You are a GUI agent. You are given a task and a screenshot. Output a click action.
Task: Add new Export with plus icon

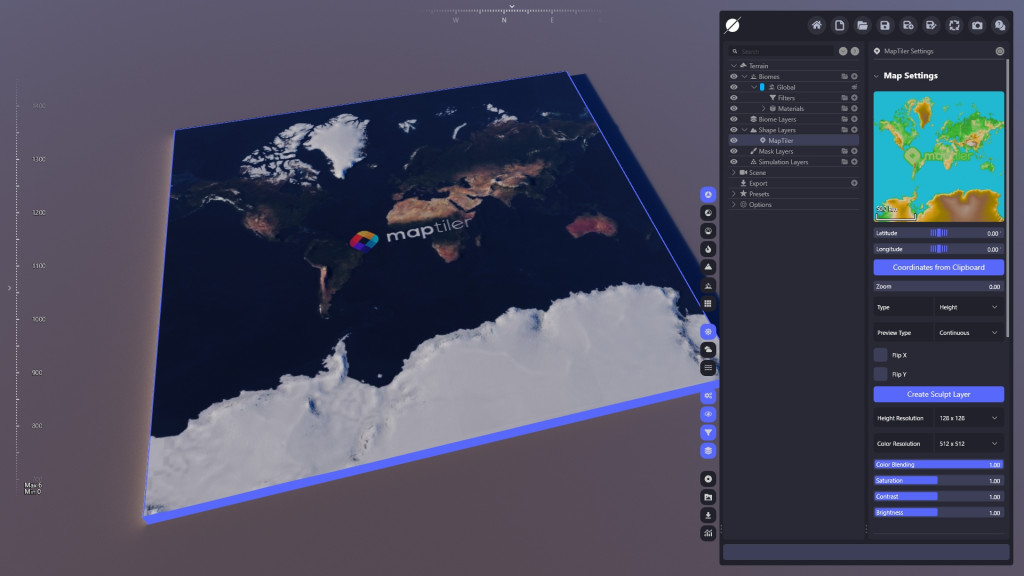(x=854, y=184)
